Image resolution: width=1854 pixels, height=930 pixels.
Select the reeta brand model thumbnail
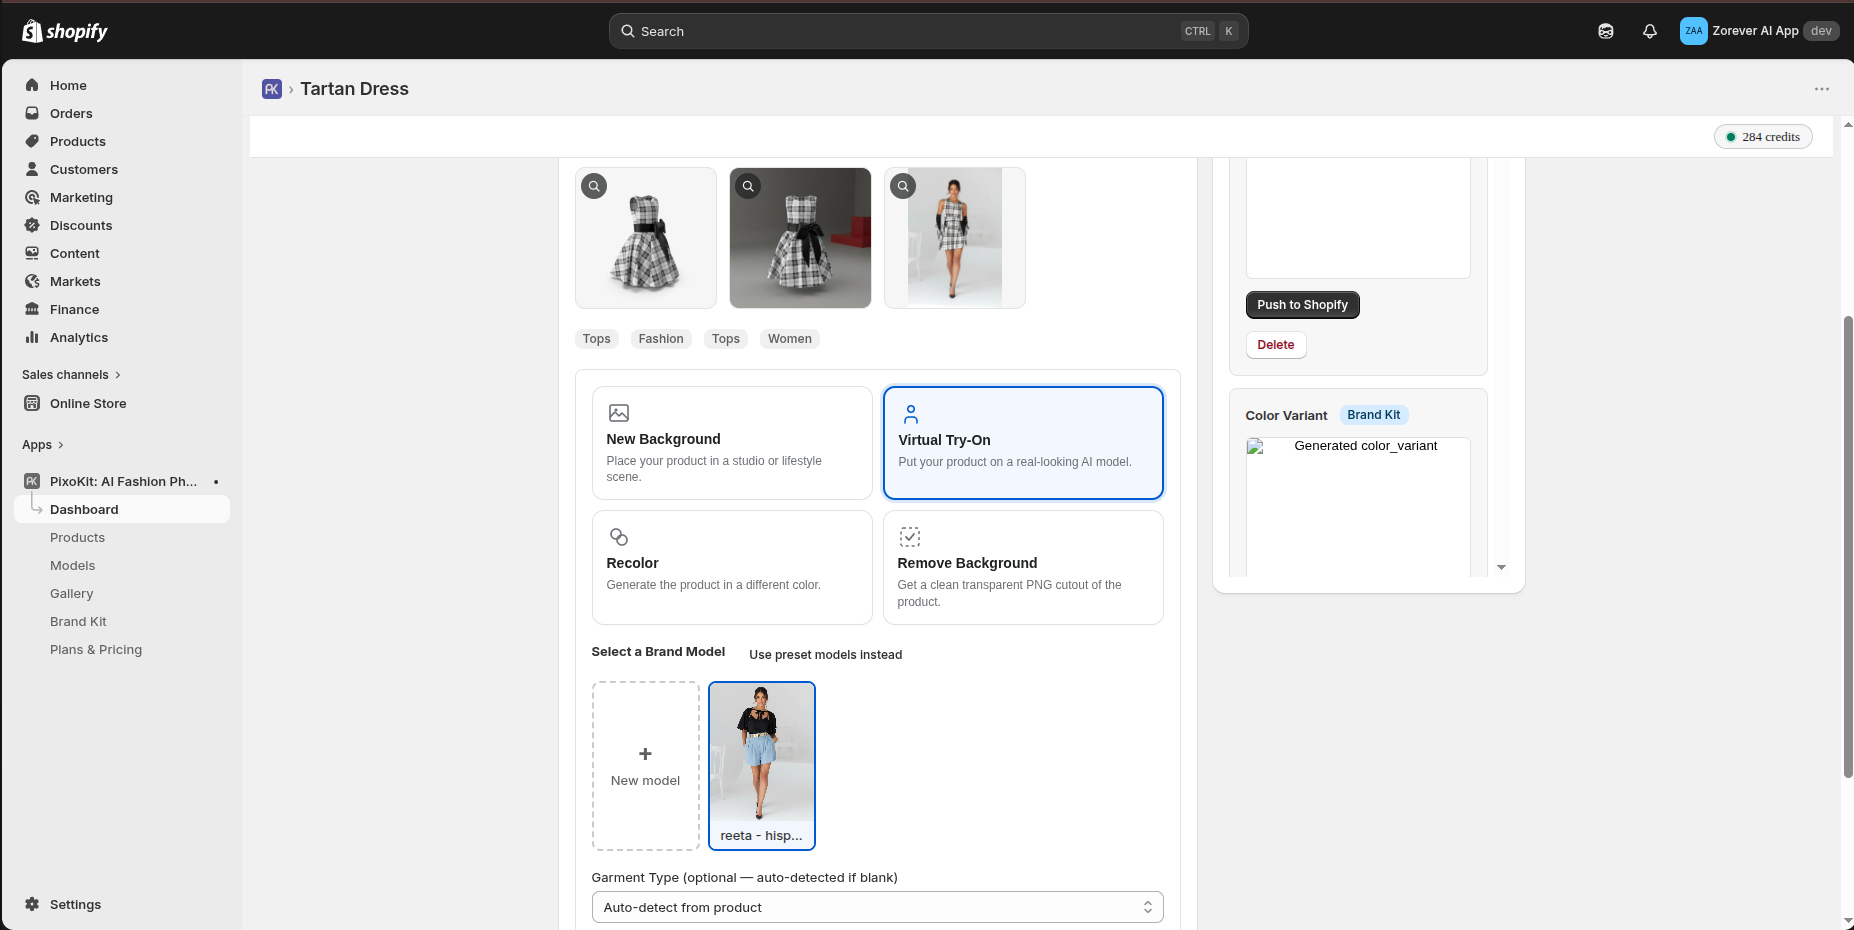761,766
